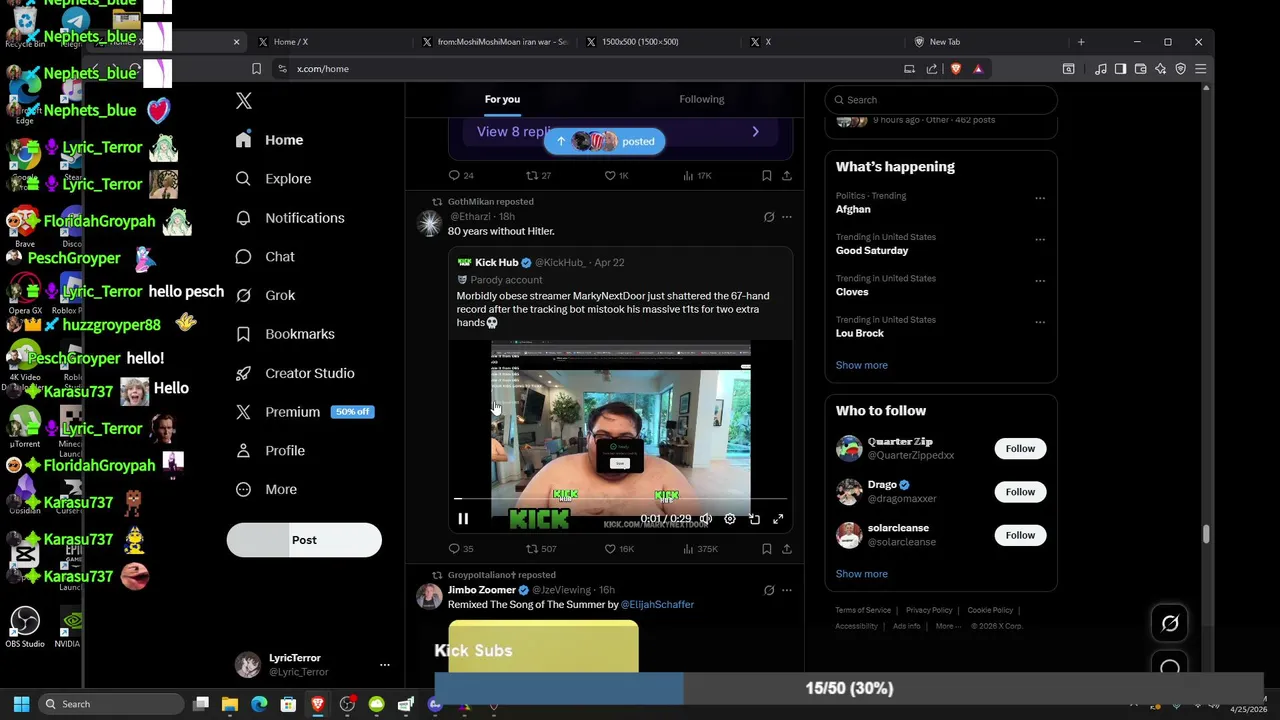Open Windows Start button

click(21, 704)
